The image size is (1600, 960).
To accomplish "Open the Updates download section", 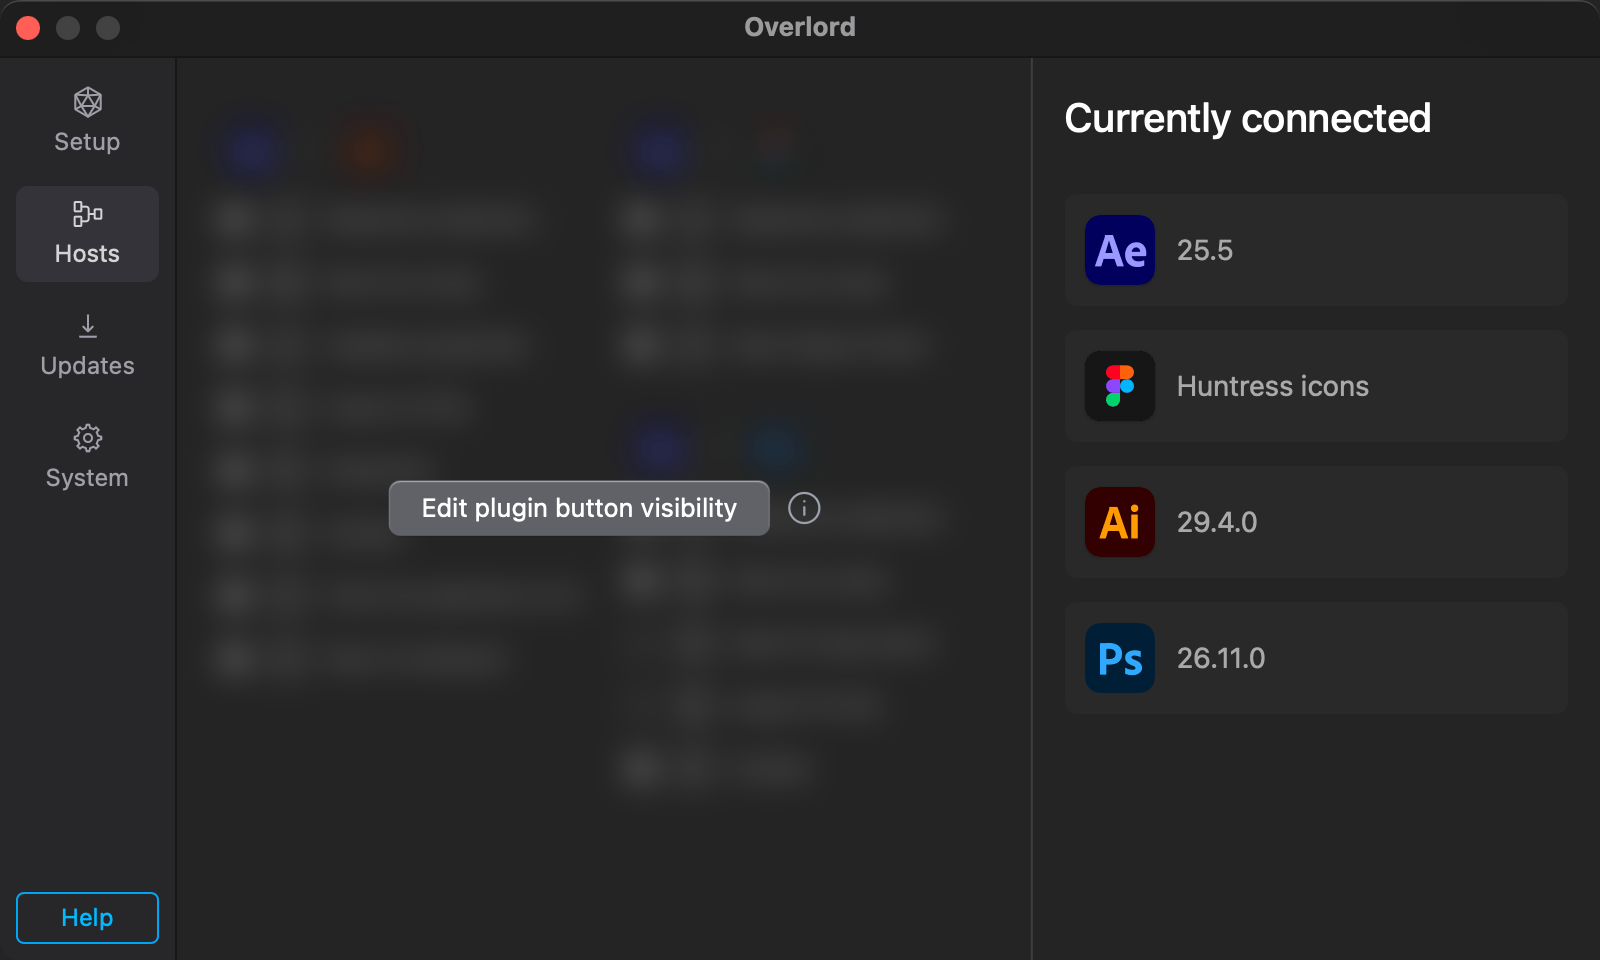I will click(87, 345).
